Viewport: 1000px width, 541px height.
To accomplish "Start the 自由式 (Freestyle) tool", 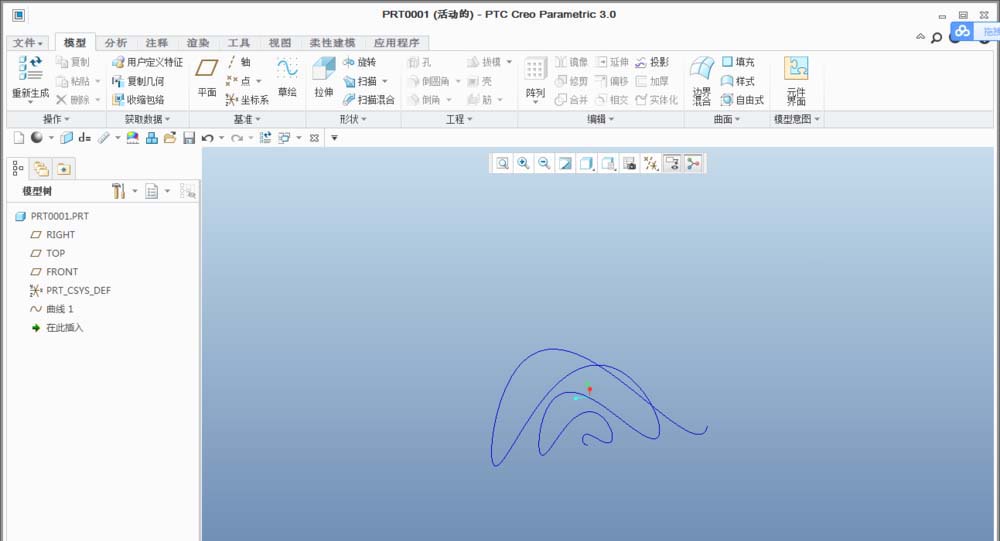I will point(742,100).
